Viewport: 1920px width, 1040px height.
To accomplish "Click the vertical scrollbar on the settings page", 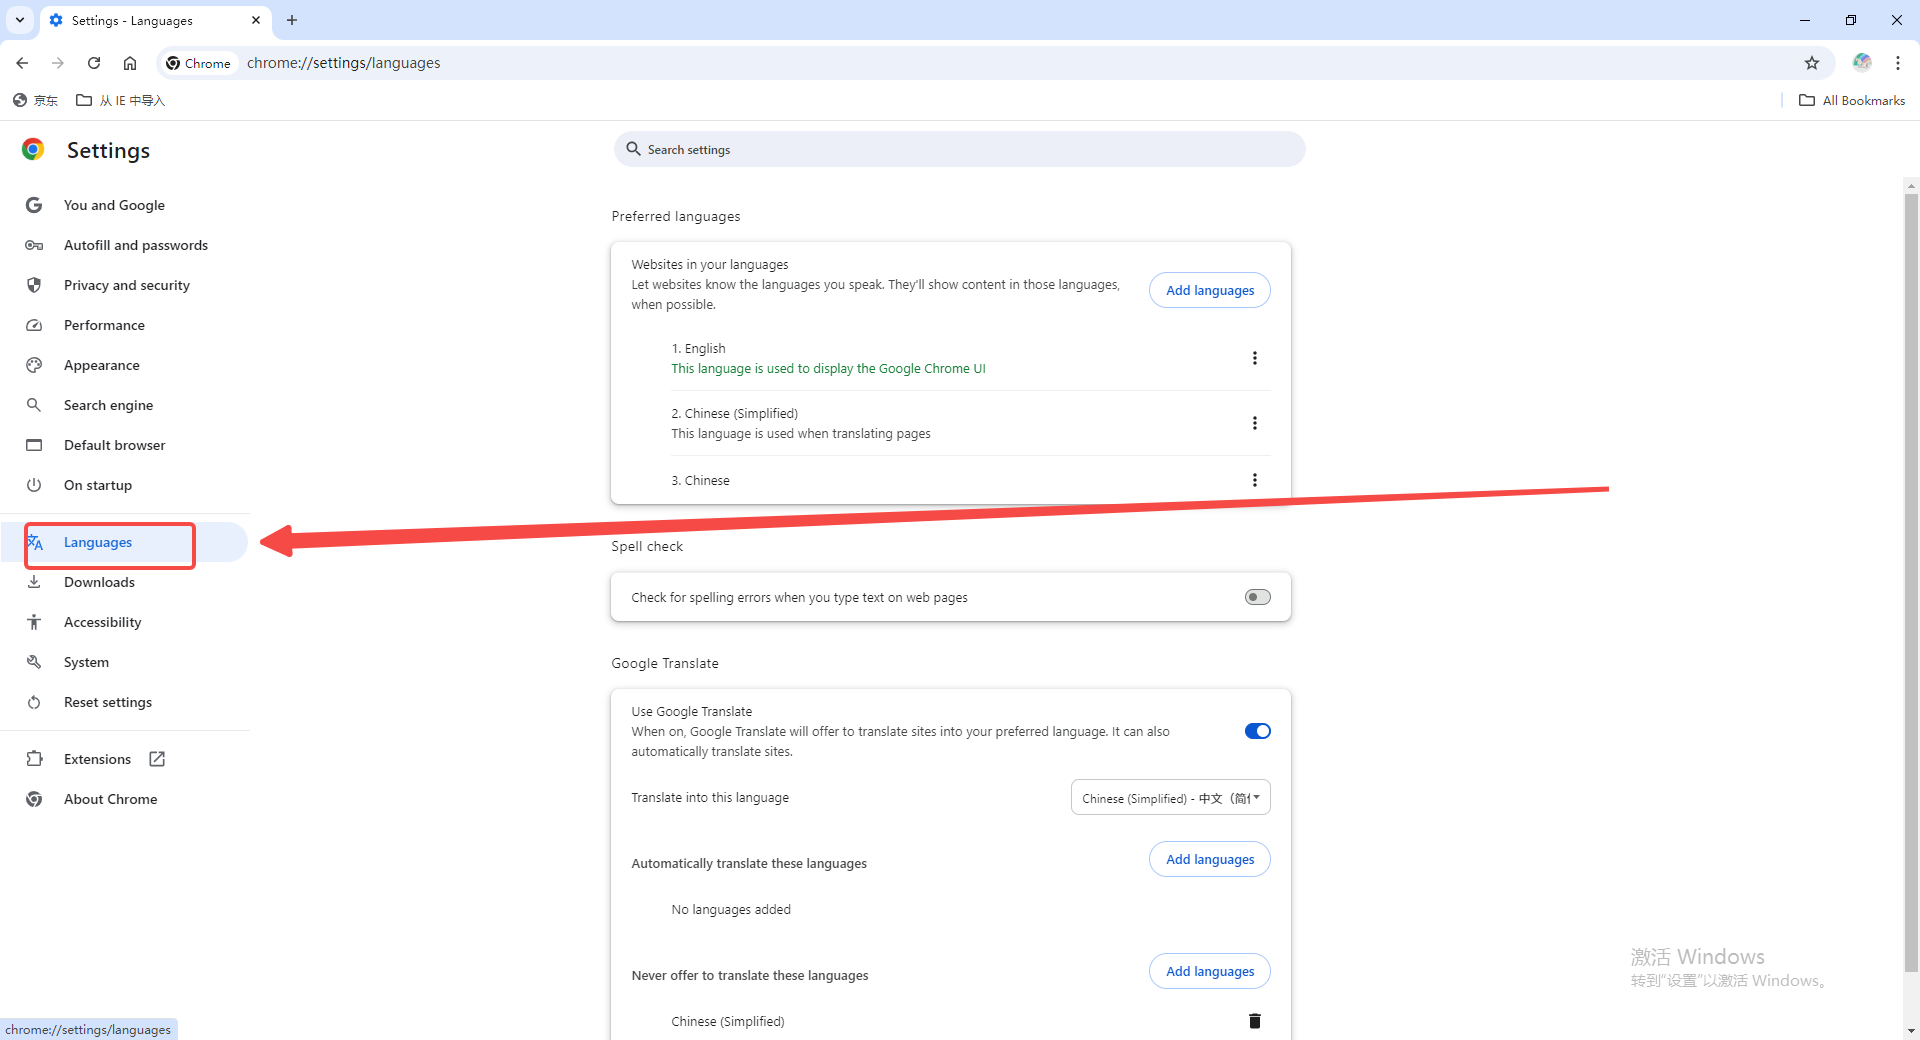I will 1911,582.
